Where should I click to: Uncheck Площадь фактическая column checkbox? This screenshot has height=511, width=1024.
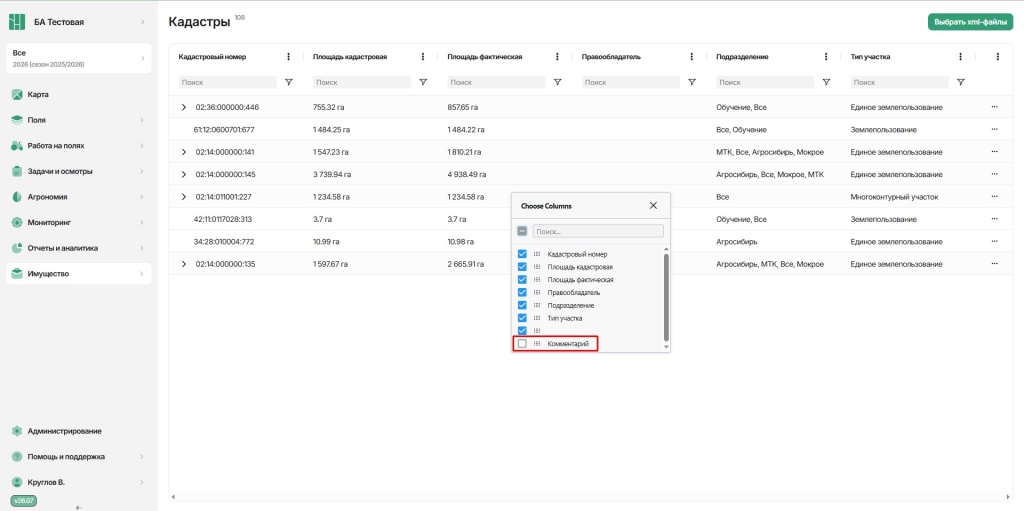click(x=522, y=280)
